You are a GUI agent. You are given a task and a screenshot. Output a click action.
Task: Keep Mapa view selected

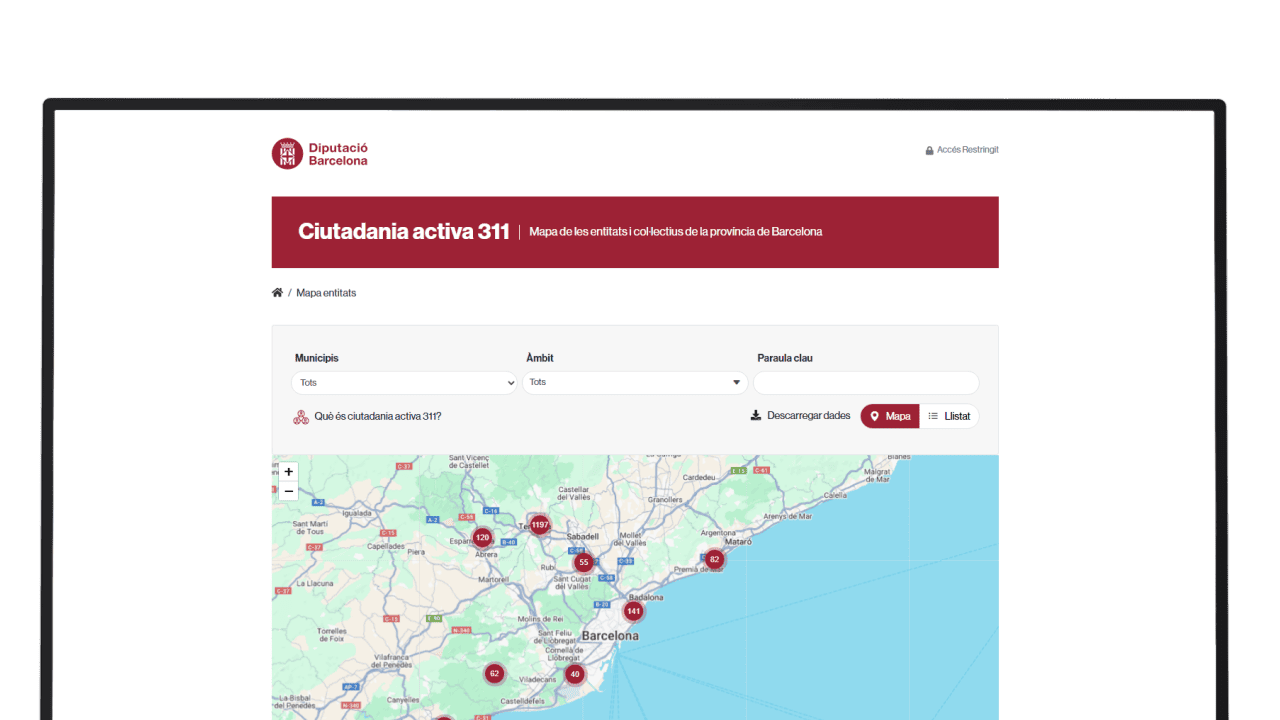[x=889, y=416]
